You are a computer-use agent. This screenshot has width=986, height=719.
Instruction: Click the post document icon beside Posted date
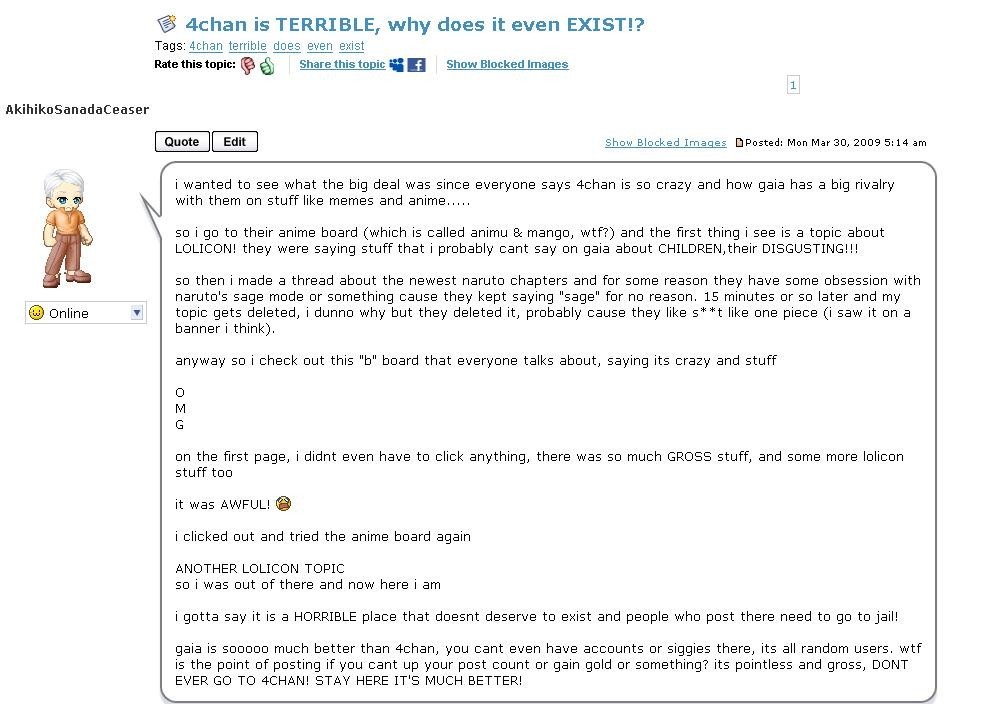coord(740,143)
